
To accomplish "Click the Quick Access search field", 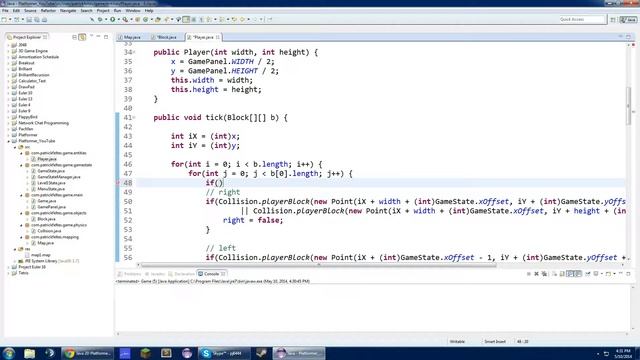I will pyautogui.click(x=581, y=19).
